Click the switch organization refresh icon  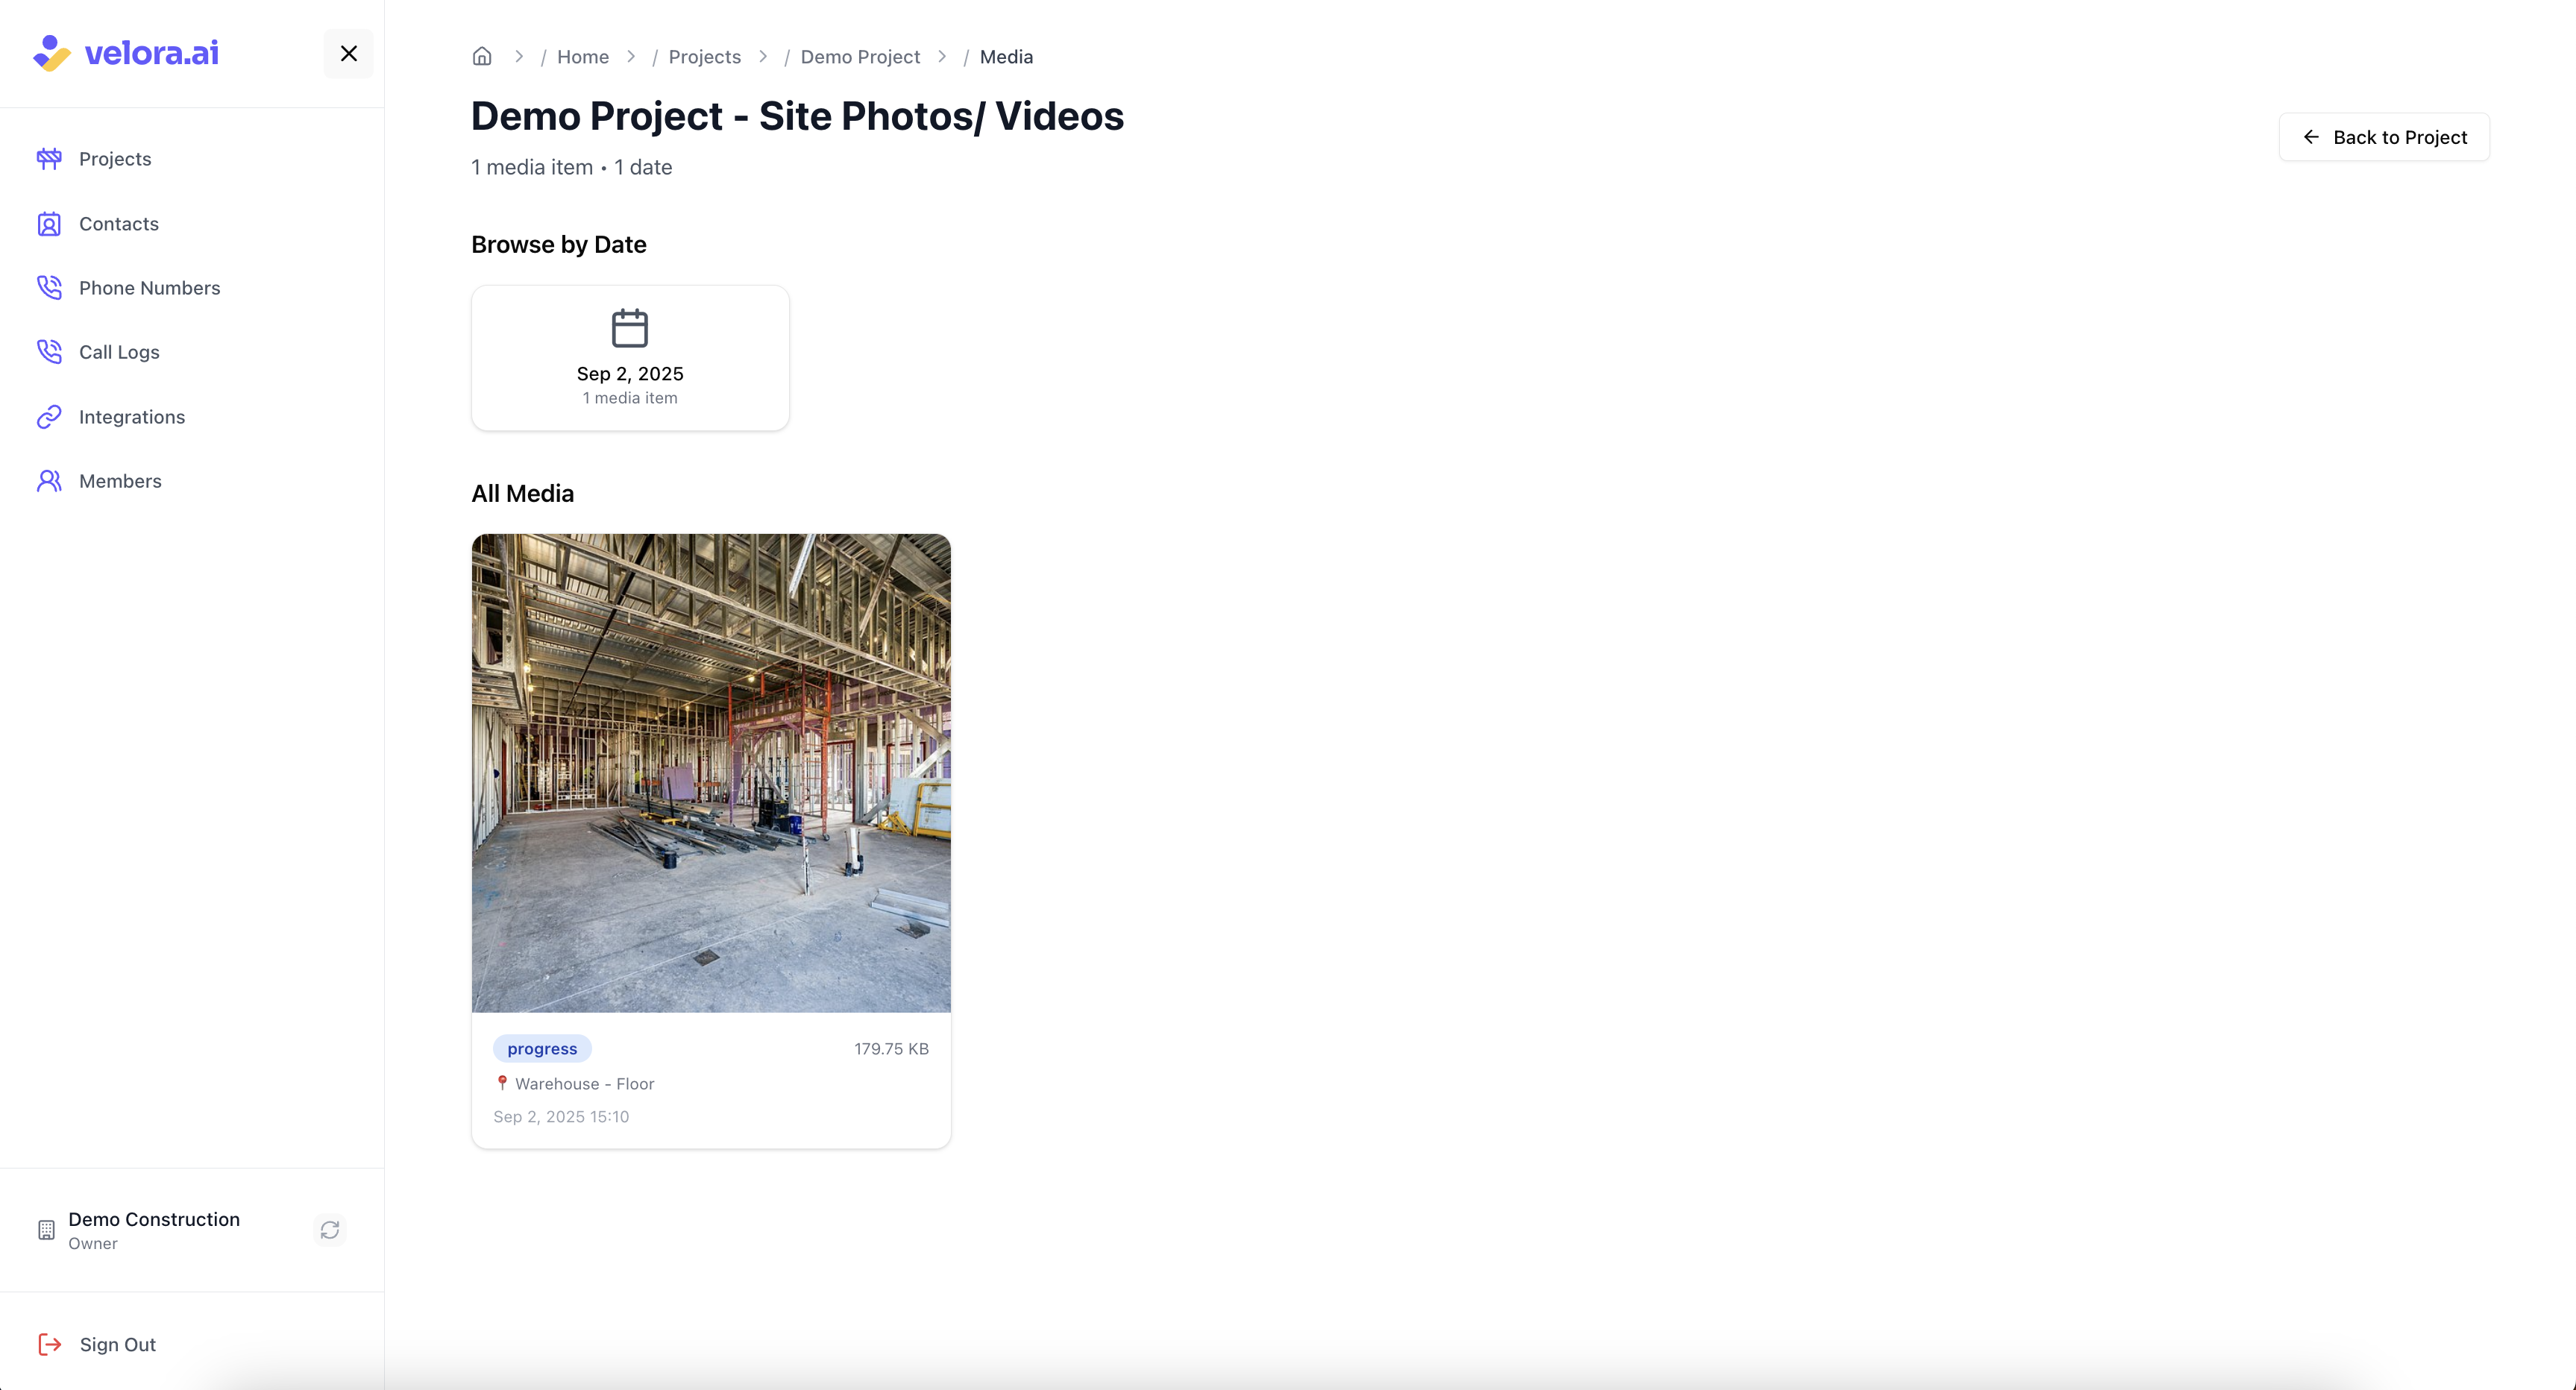pos(330,1230)
